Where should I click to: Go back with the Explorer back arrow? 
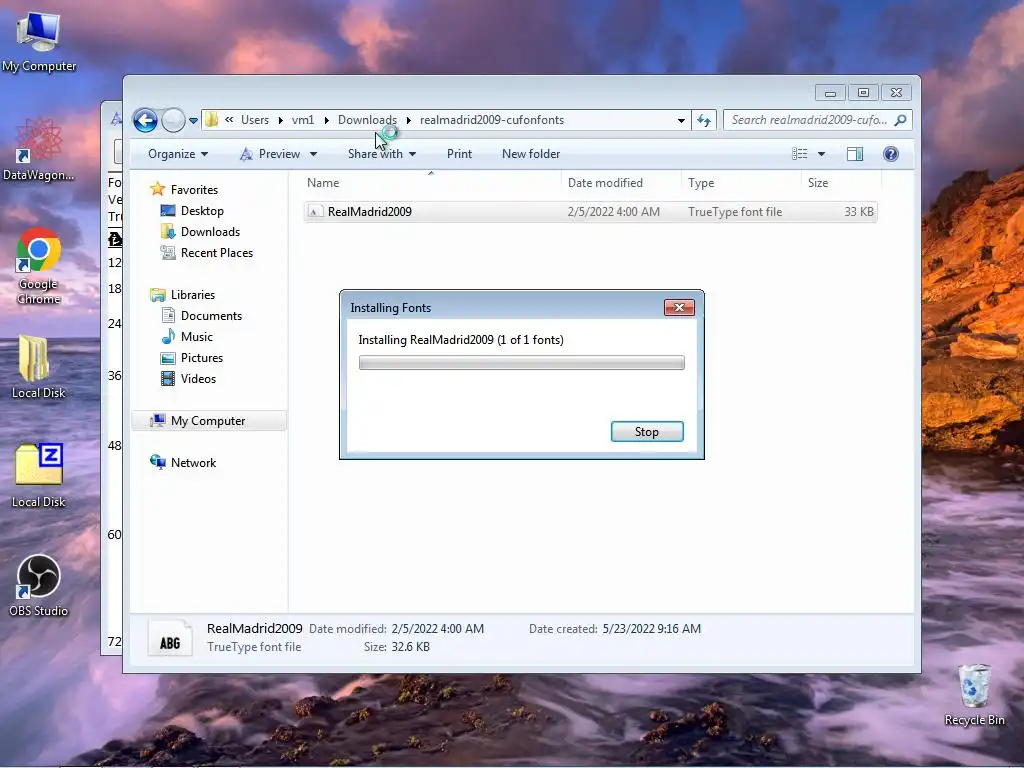click(x=145, y=120)
